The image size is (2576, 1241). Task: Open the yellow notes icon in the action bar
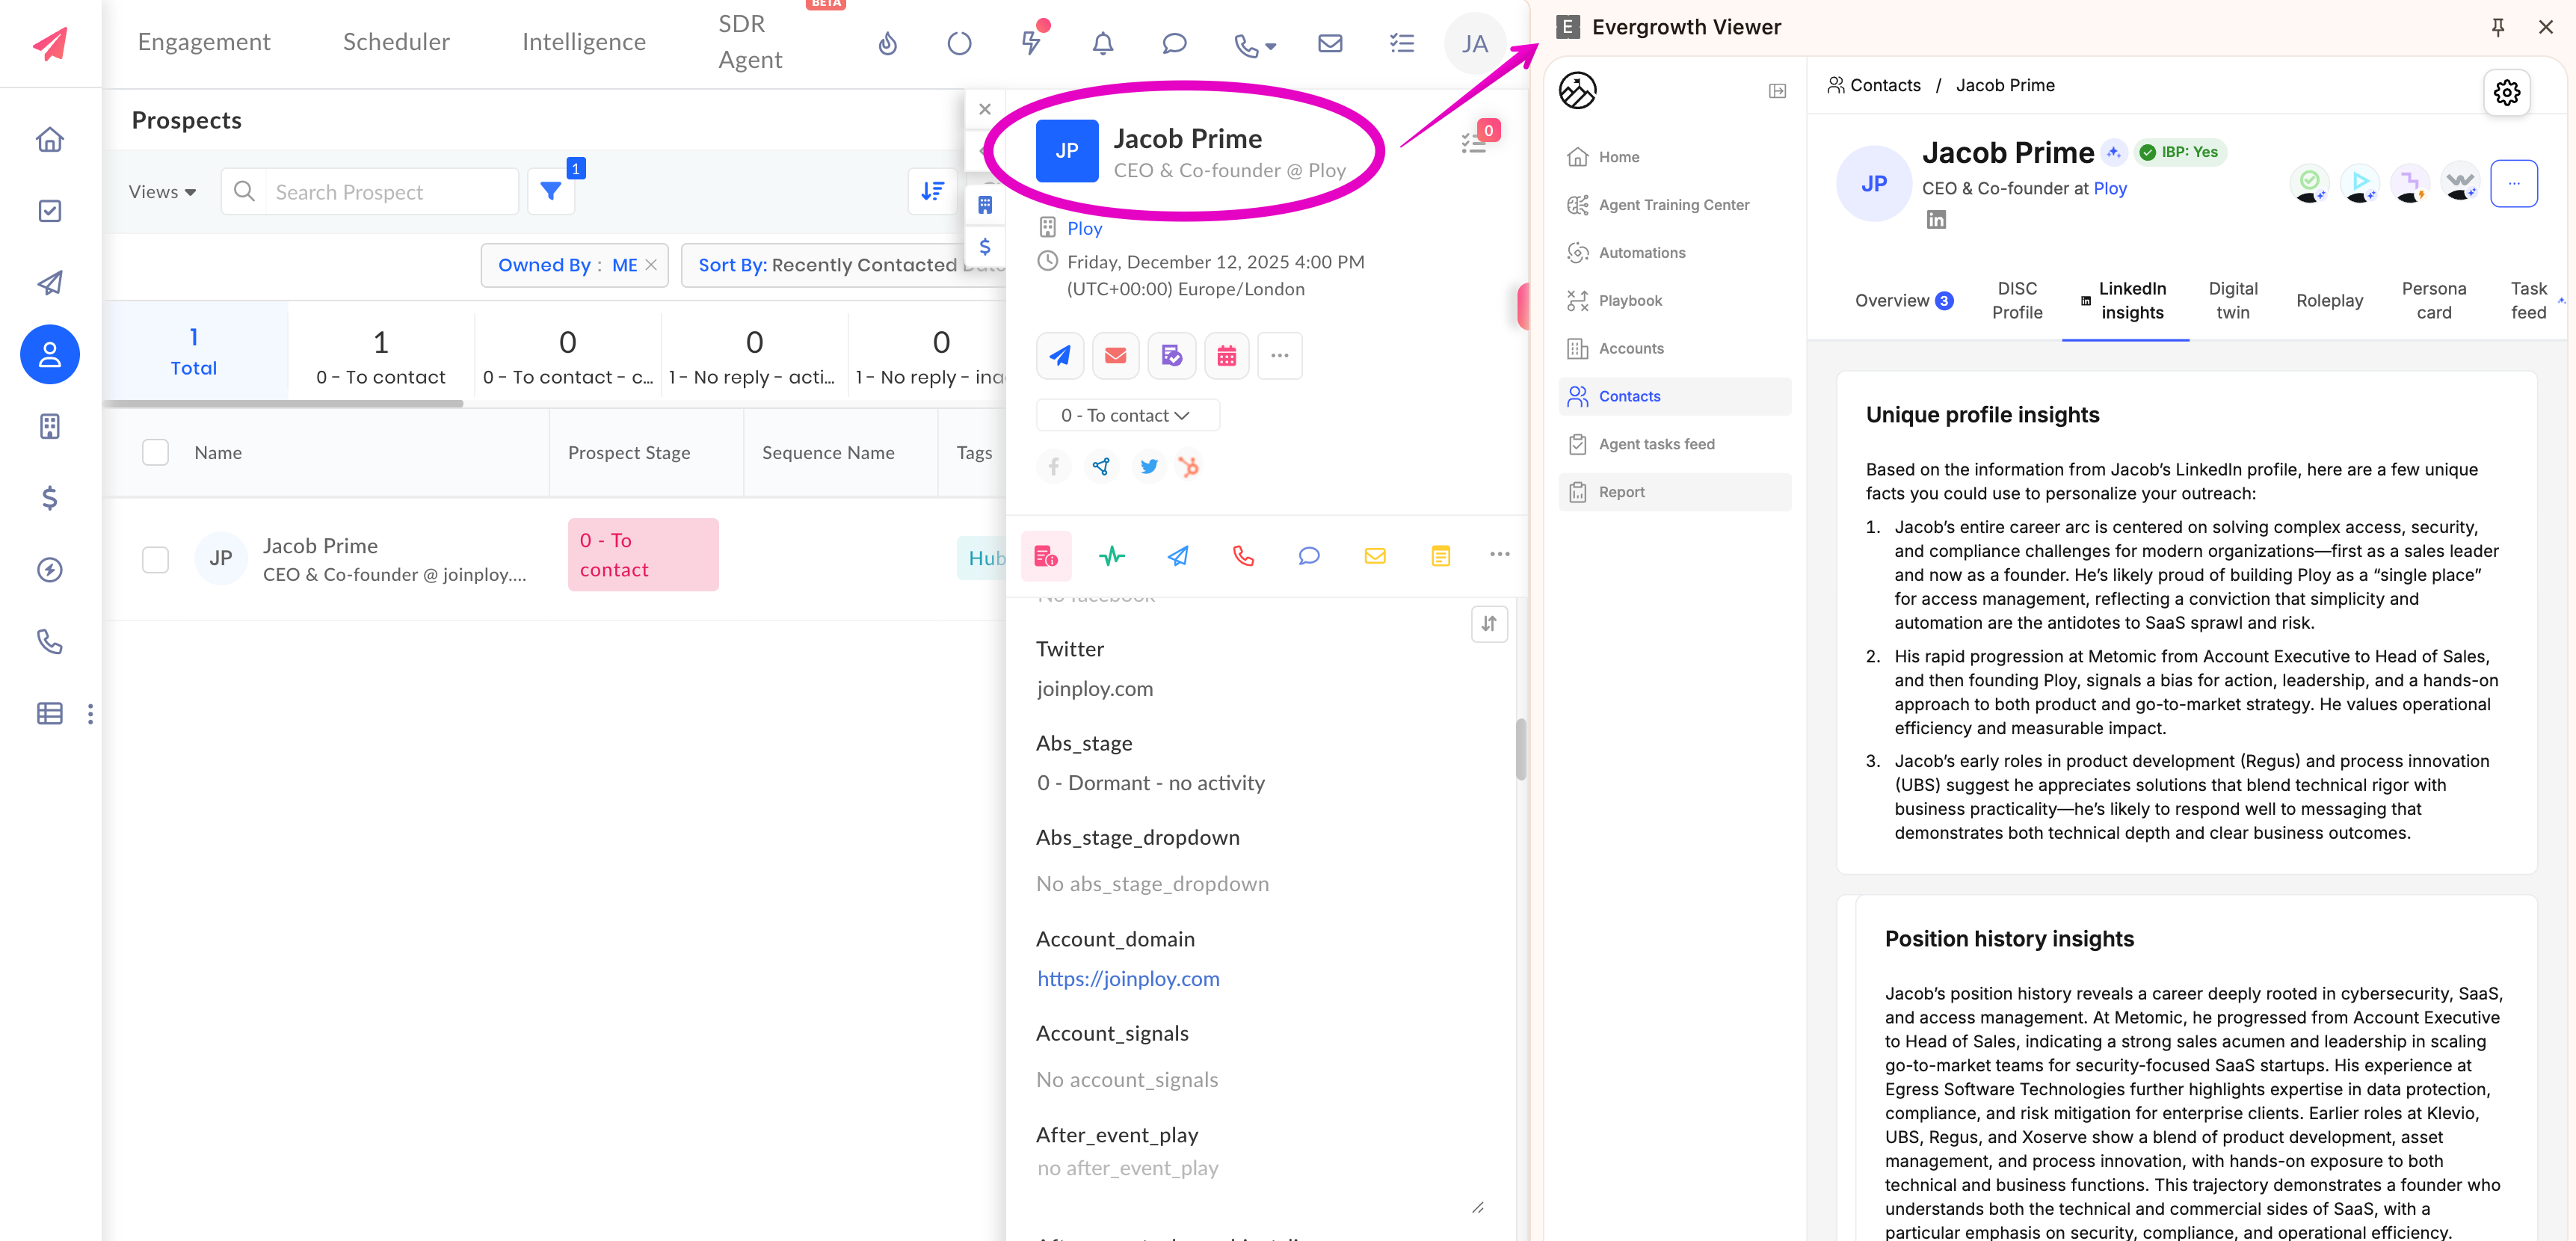pos(1440,556)
